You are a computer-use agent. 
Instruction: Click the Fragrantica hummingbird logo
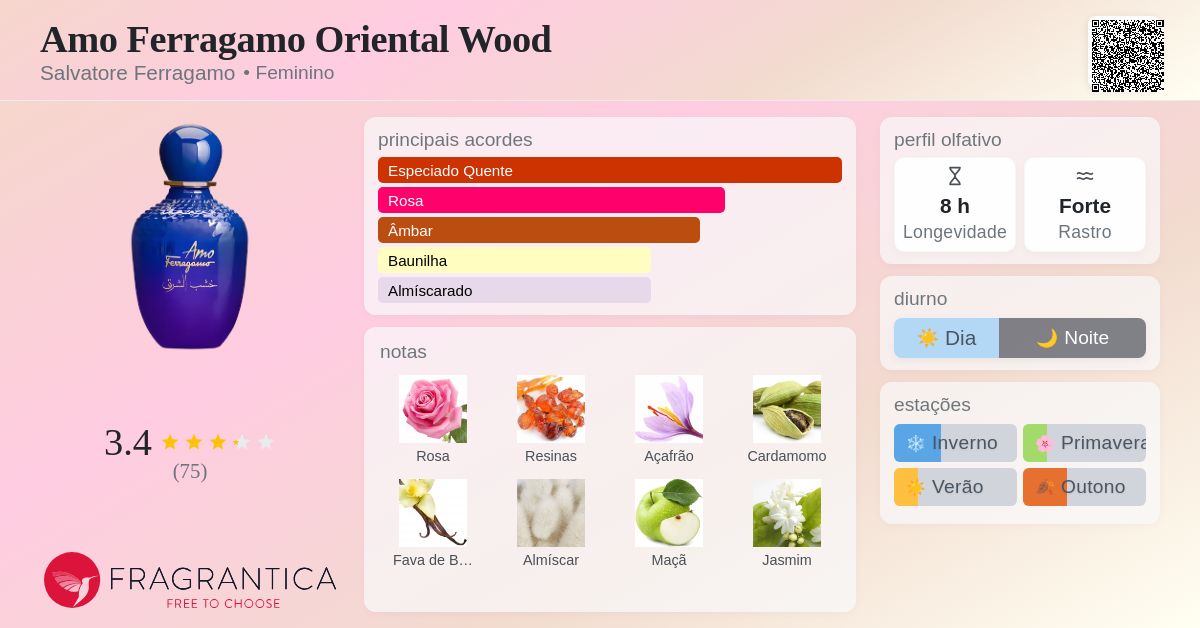(x=72, y=580)
